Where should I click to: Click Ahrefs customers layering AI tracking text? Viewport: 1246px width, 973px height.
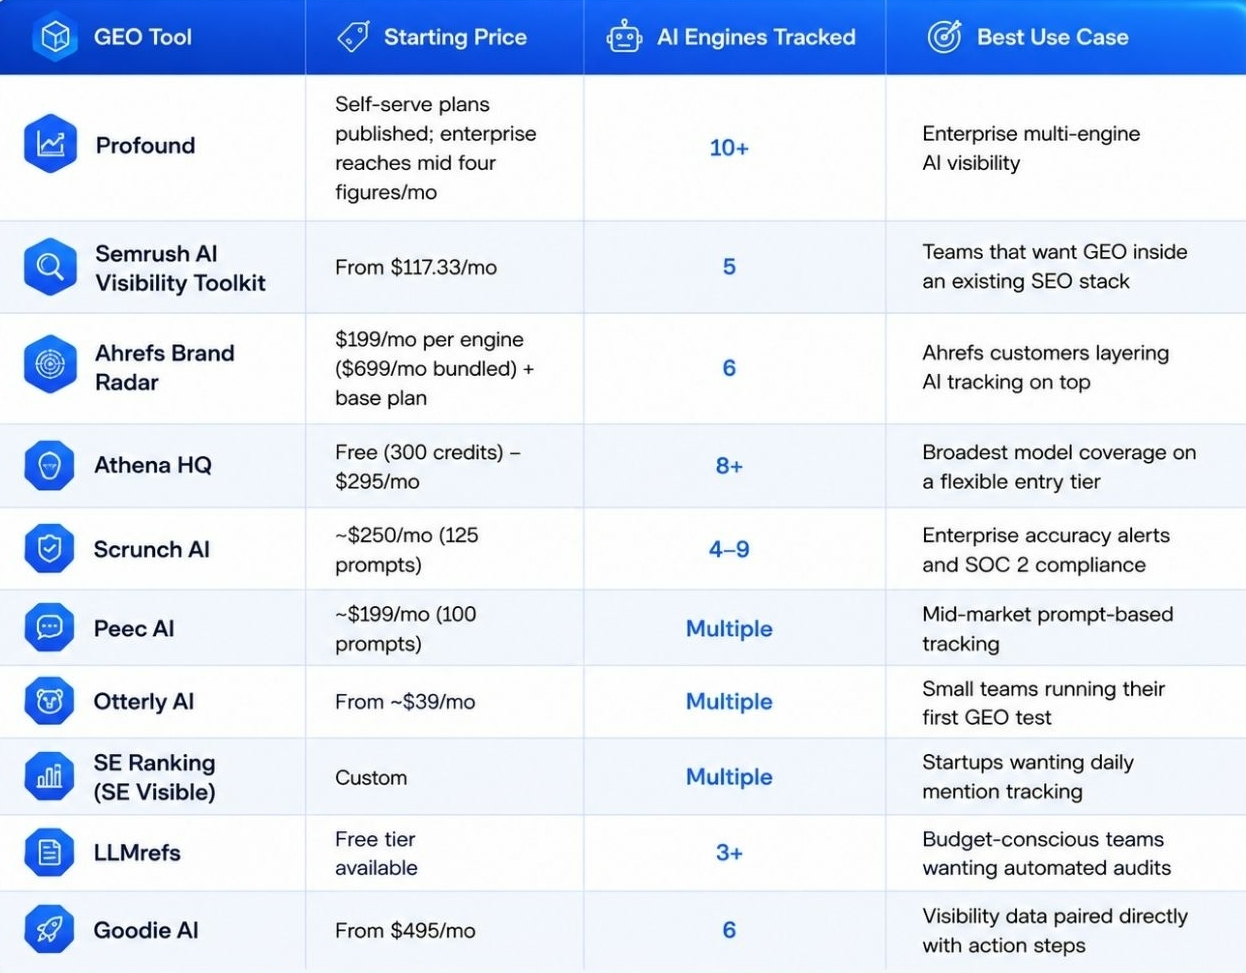(1045, 367)
